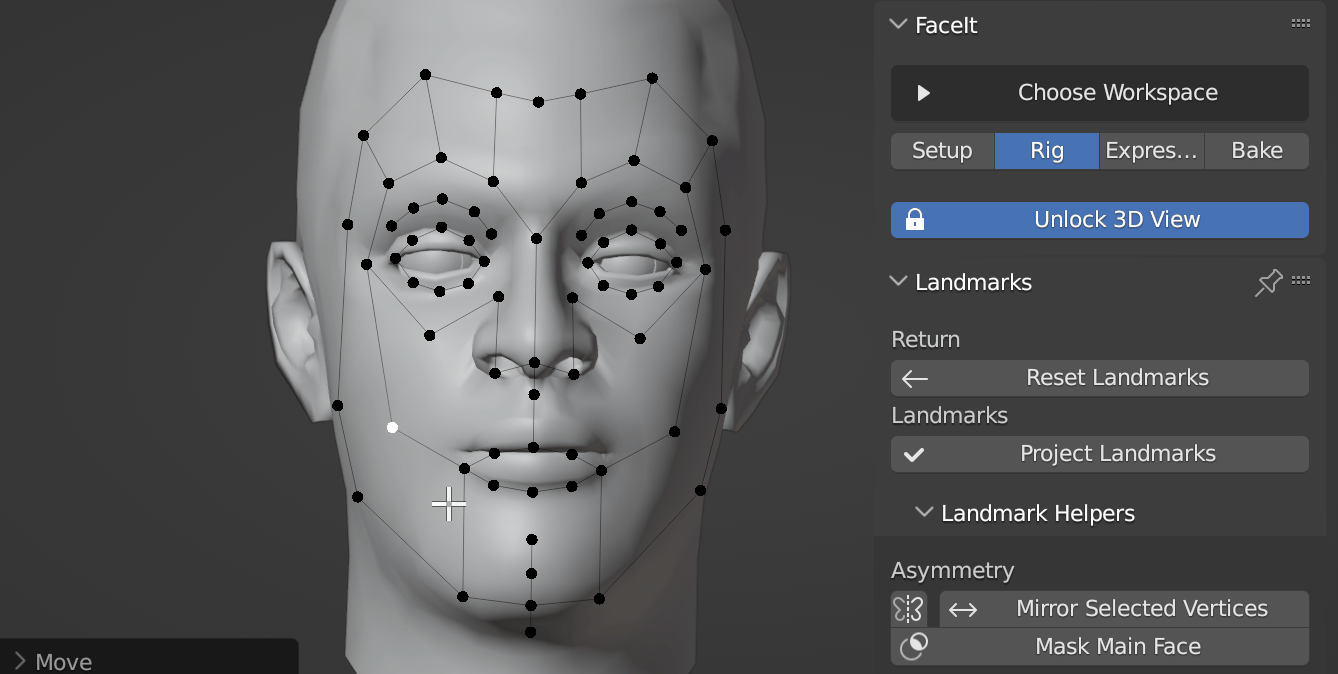This screenshot has width=1338, height=674.
Task: Pin the Landmarks panel
Action: (x=1267, y=283)
